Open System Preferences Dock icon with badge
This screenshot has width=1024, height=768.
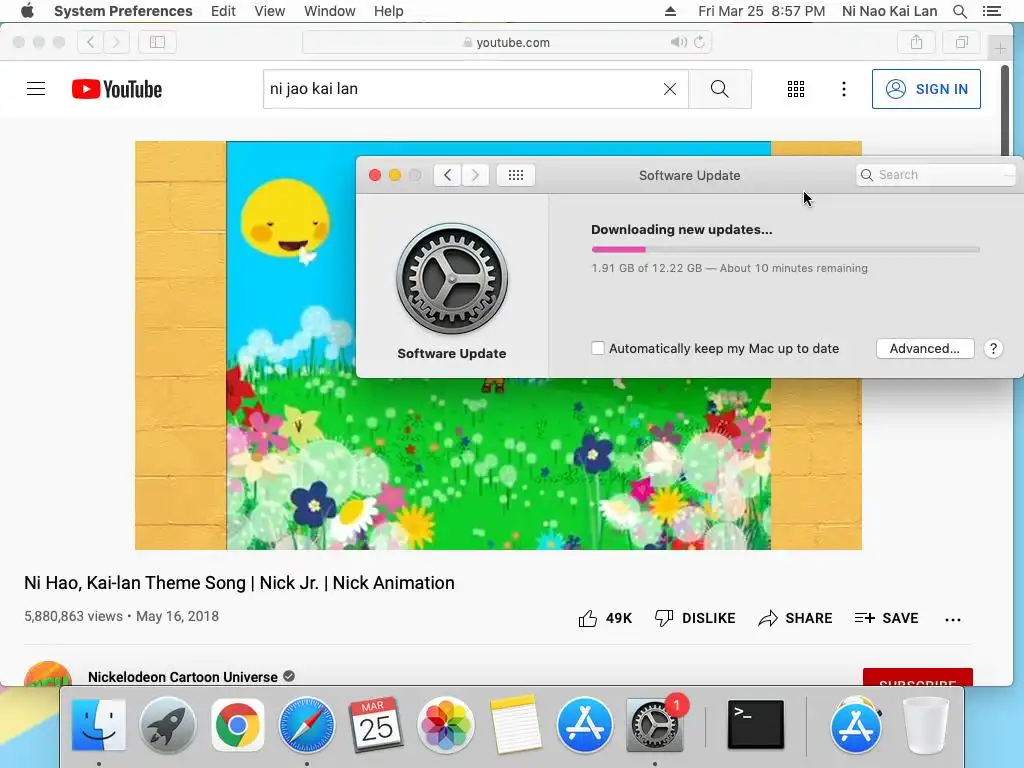click(x=654, y=725)
